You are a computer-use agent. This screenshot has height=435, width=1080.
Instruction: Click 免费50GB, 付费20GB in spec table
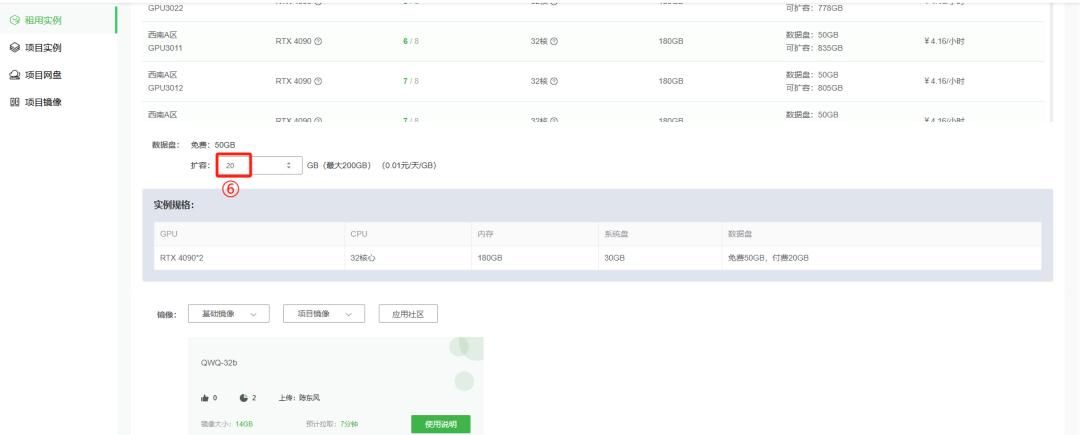tap(768, 258)
